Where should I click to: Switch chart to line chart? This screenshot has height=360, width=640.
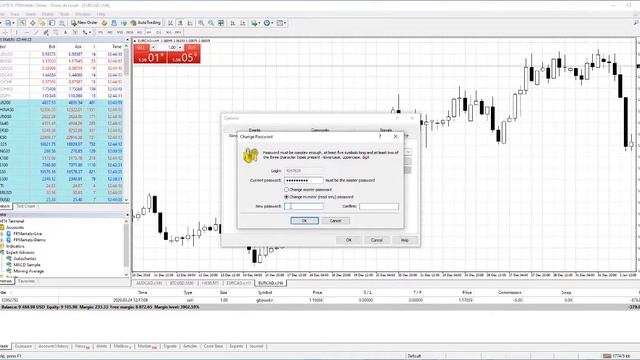click(190, 23)
